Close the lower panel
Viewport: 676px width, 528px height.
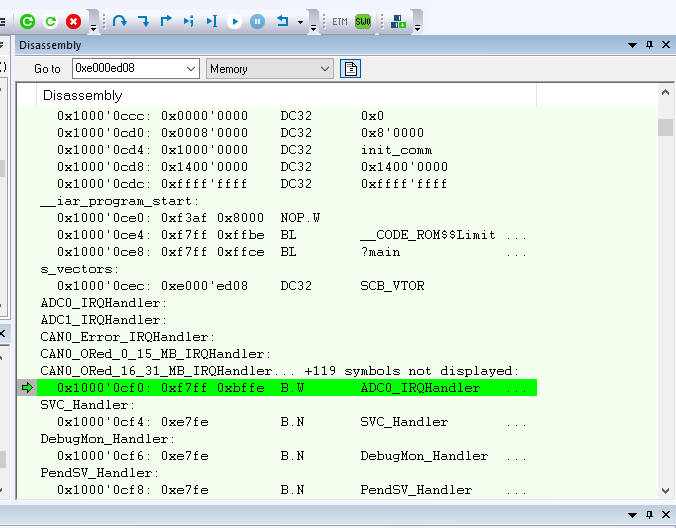tap(666, 514)
